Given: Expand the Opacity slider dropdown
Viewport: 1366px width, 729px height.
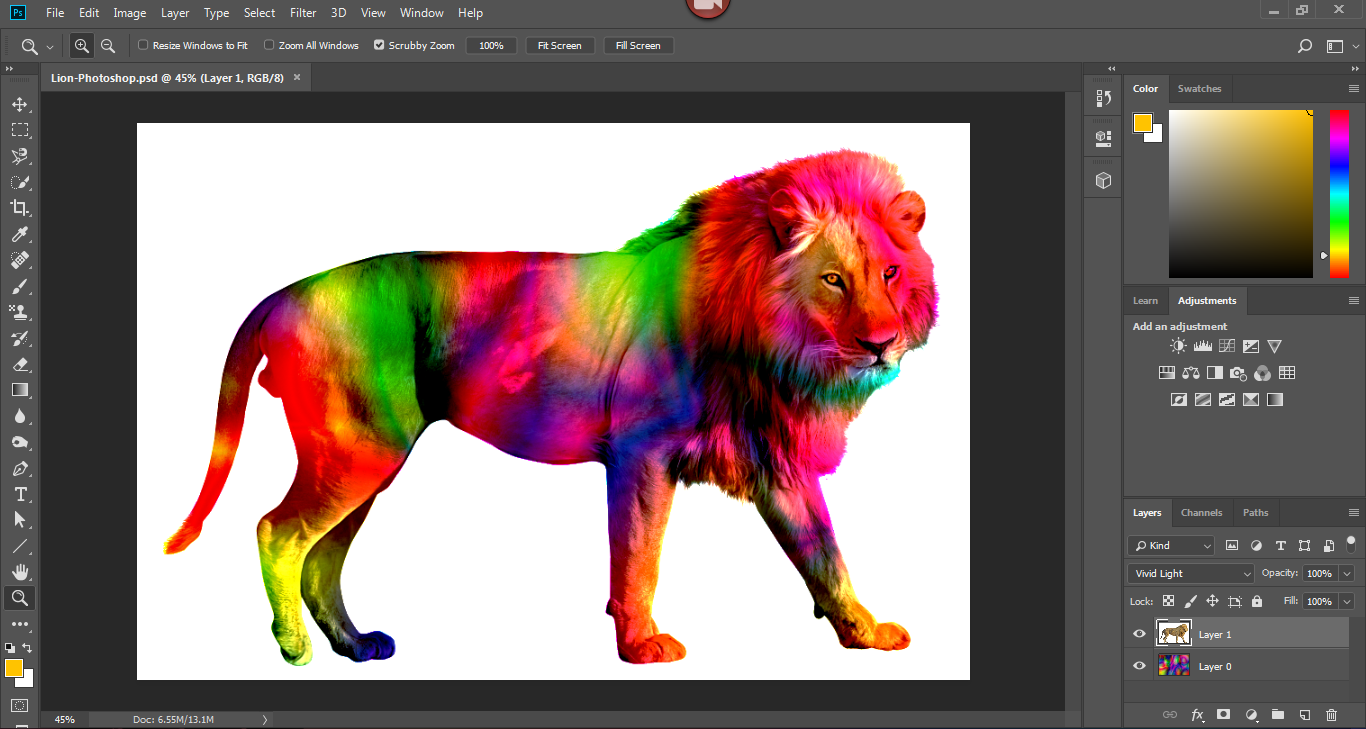Looking at the screenshot, I should pos(1347,574).
